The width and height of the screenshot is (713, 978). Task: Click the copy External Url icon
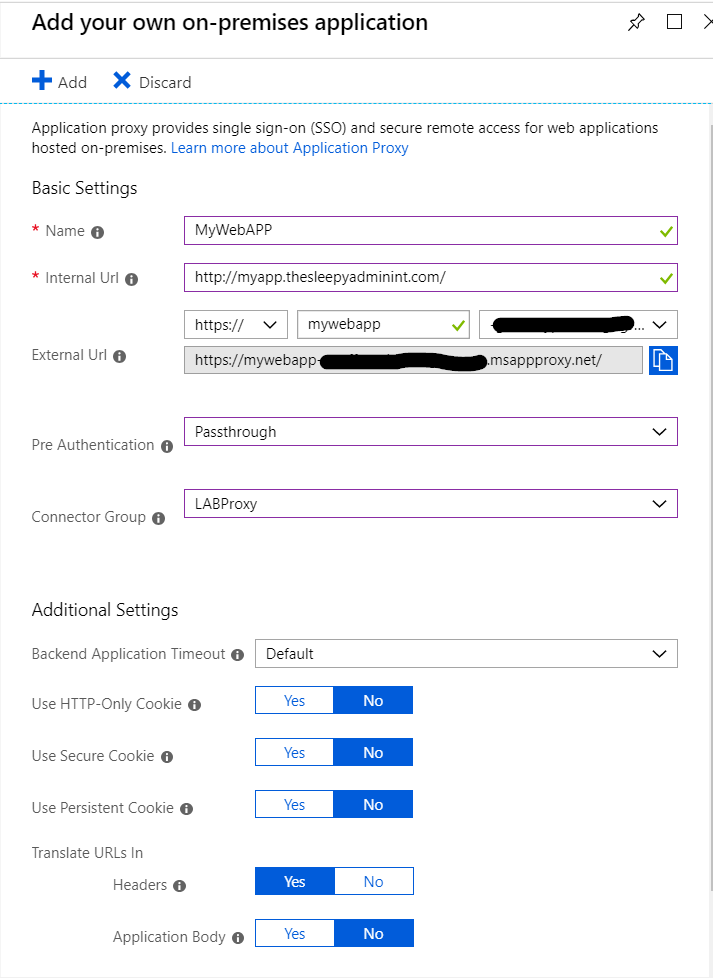[x=663, y=360]
